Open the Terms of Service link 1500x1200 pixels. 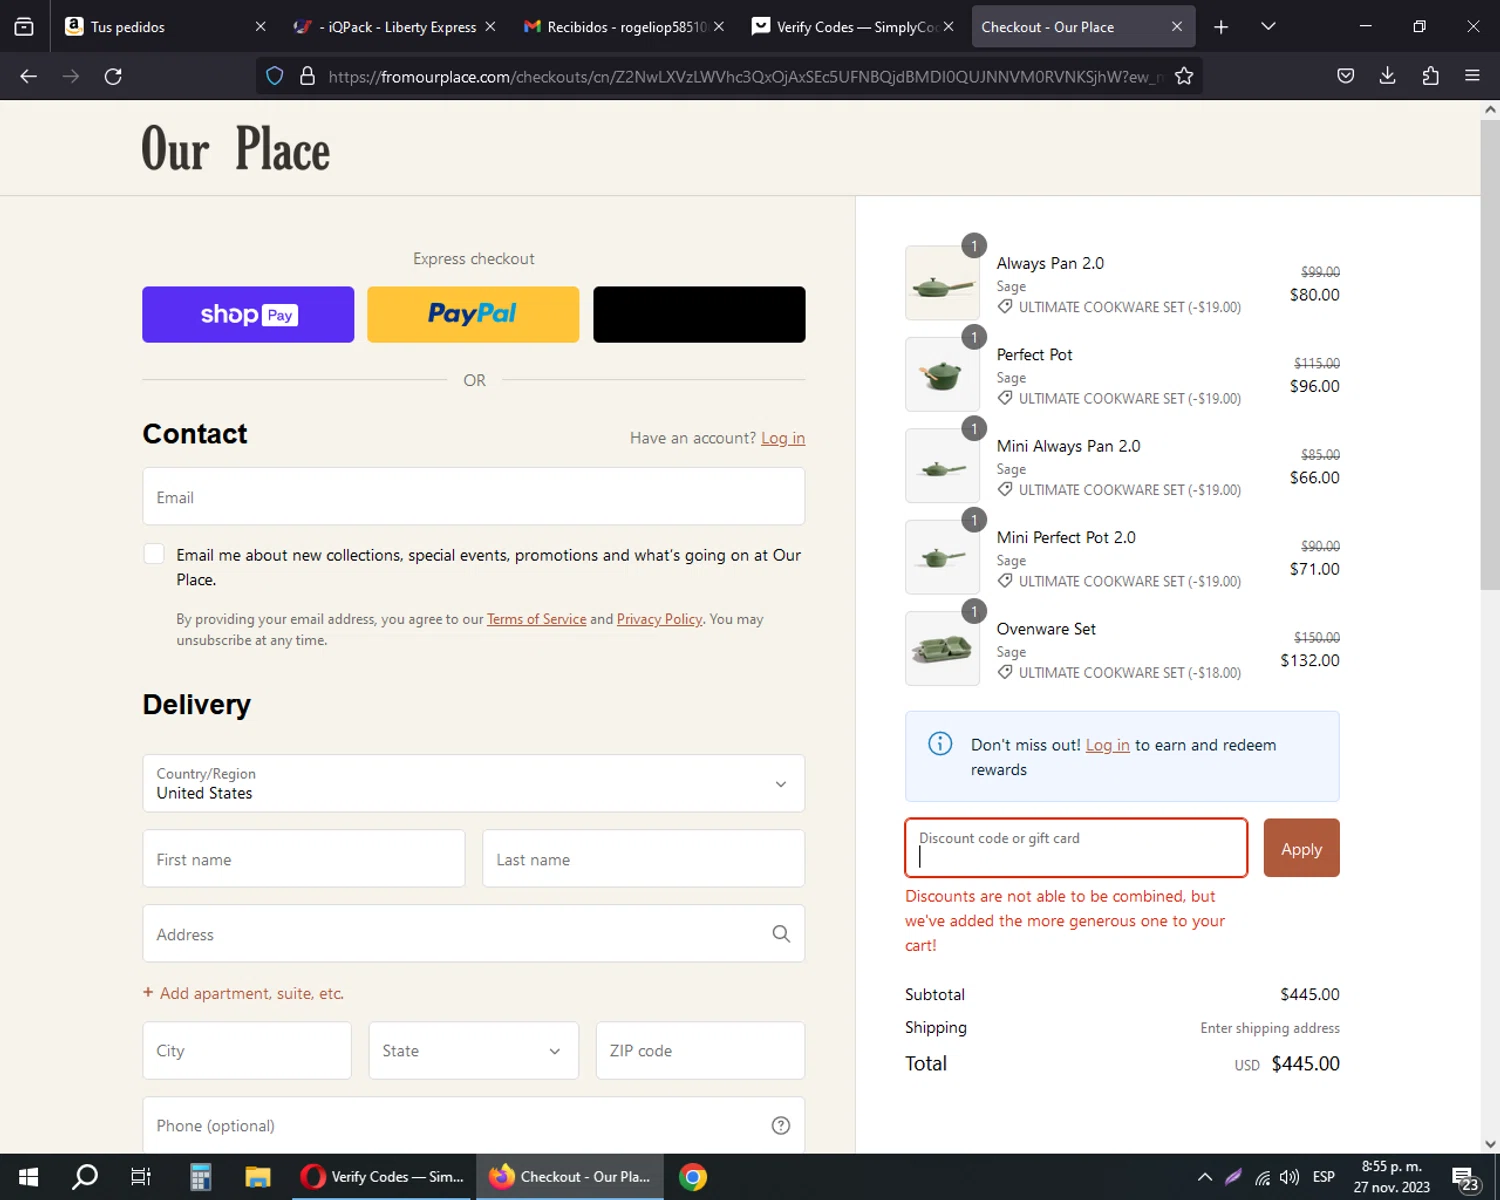(x=537, y=619)
